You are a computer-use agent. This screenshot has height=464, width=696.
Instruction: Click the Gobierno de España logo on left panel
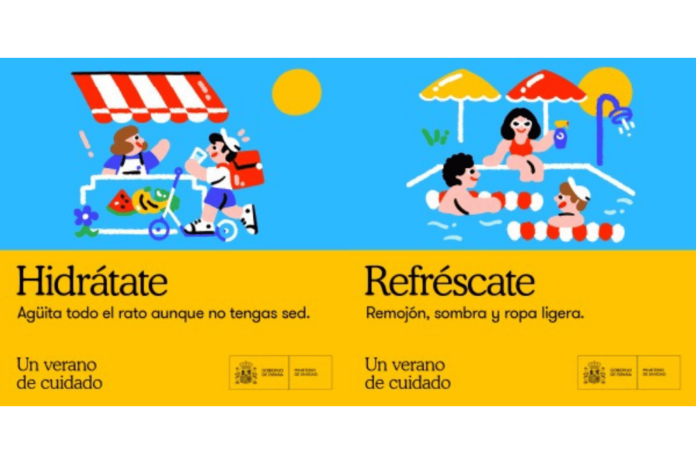pos(259,373)
